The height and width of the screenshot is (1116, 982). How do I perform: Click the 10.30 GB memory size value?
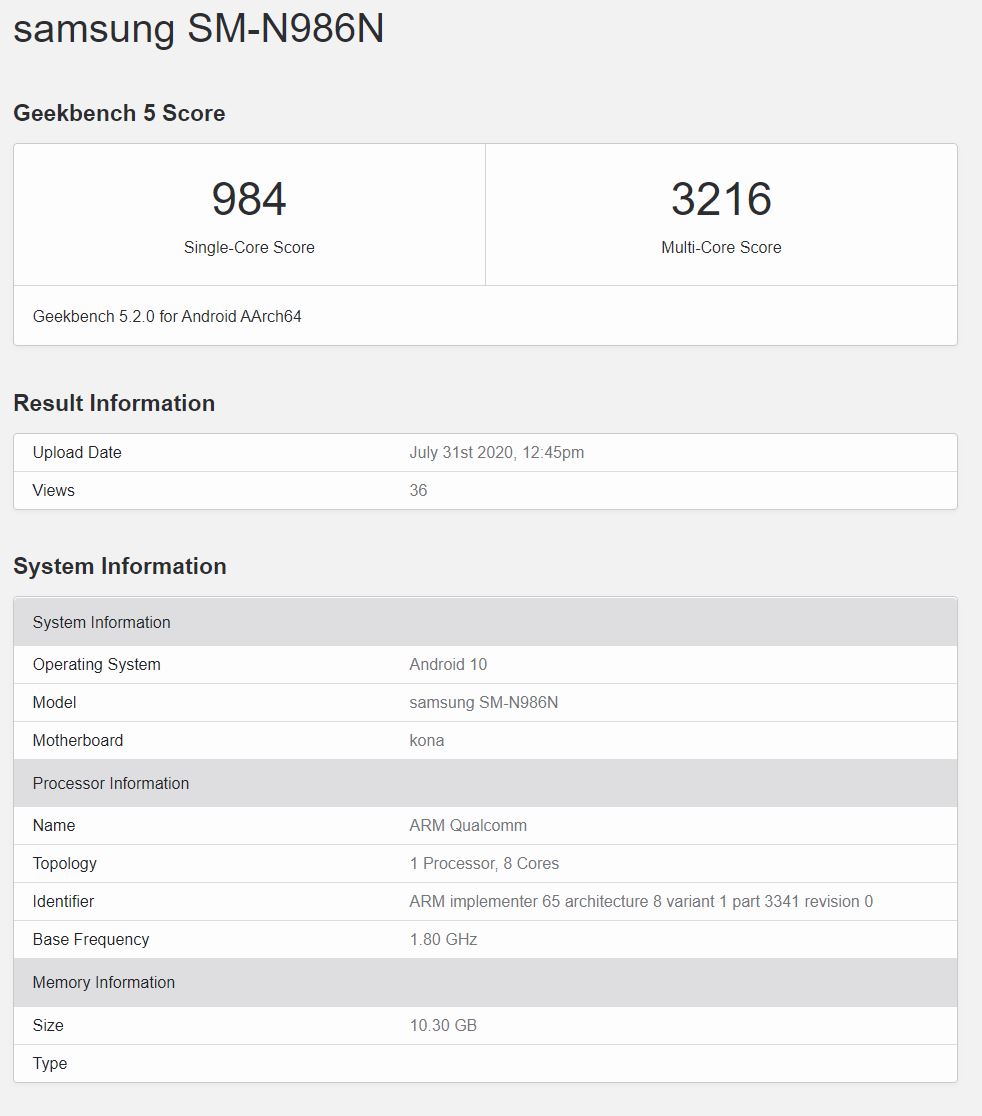tap(443, 1025)
